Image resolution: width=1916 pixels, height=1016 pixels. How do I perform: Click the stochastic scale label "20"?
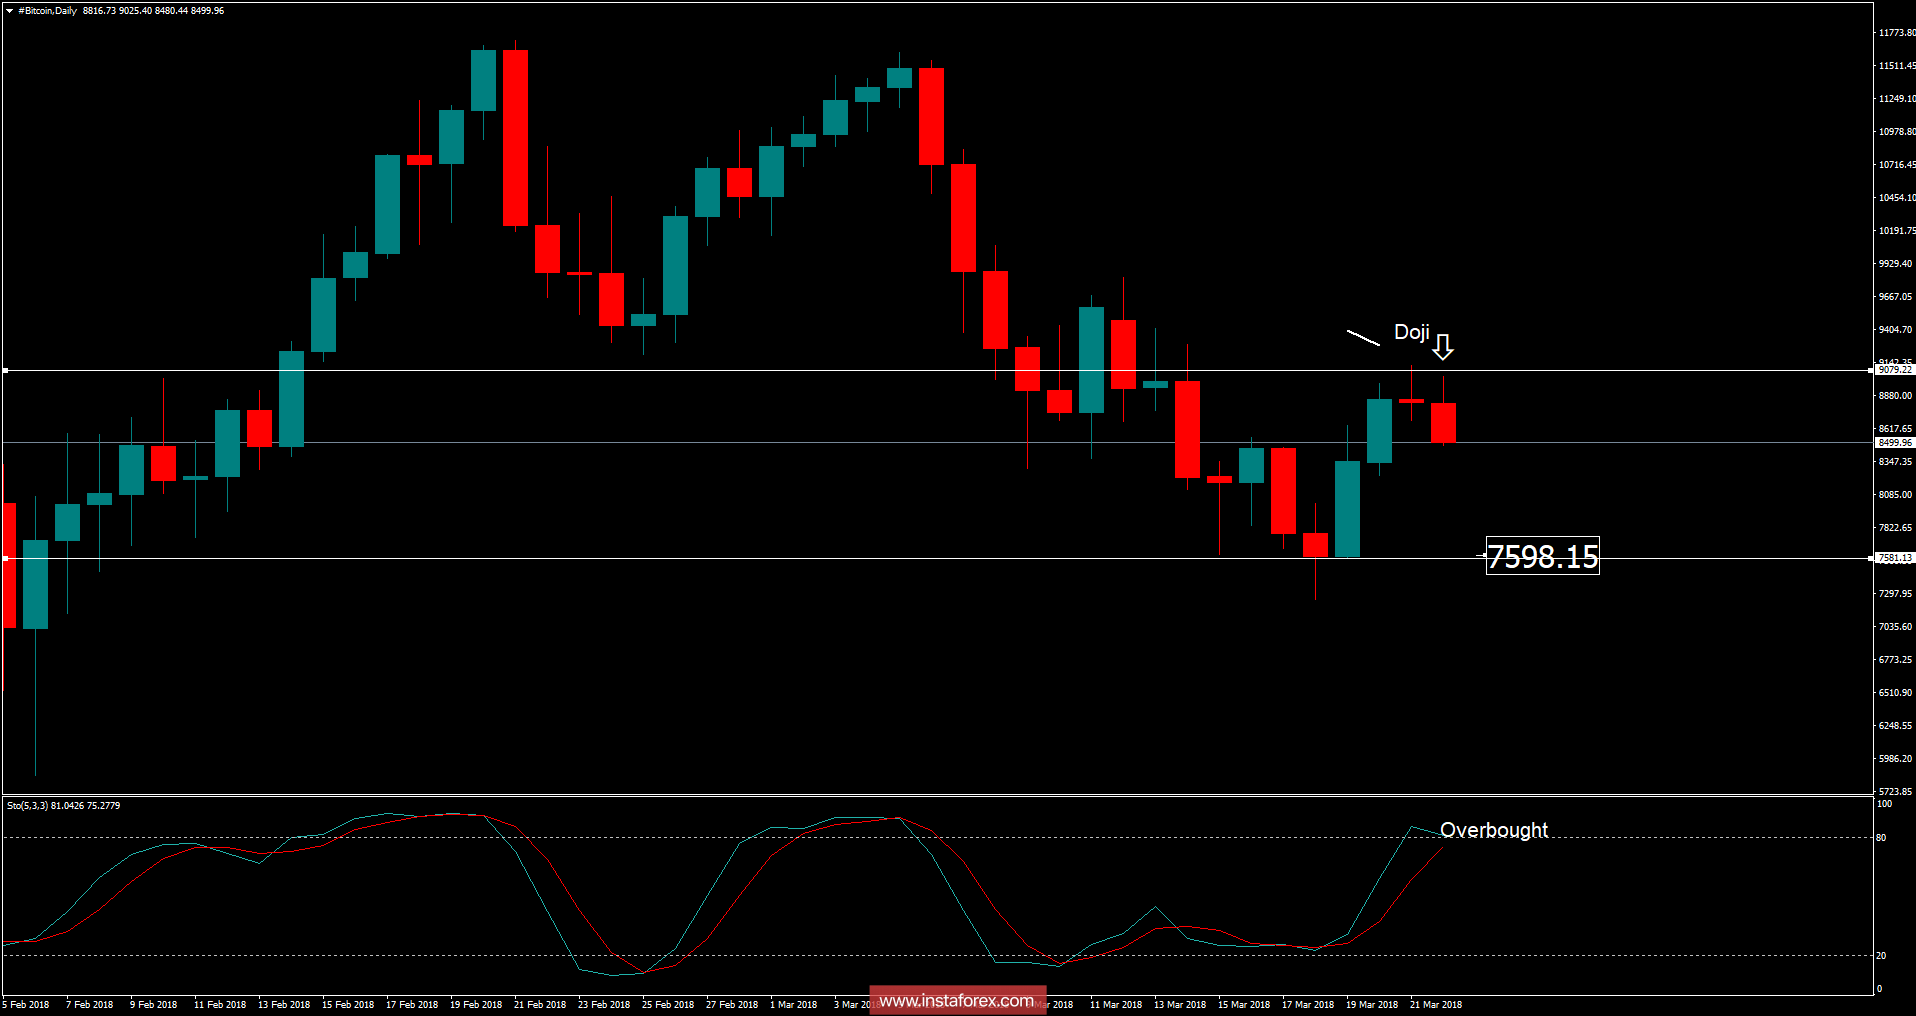pos(1881,956)
